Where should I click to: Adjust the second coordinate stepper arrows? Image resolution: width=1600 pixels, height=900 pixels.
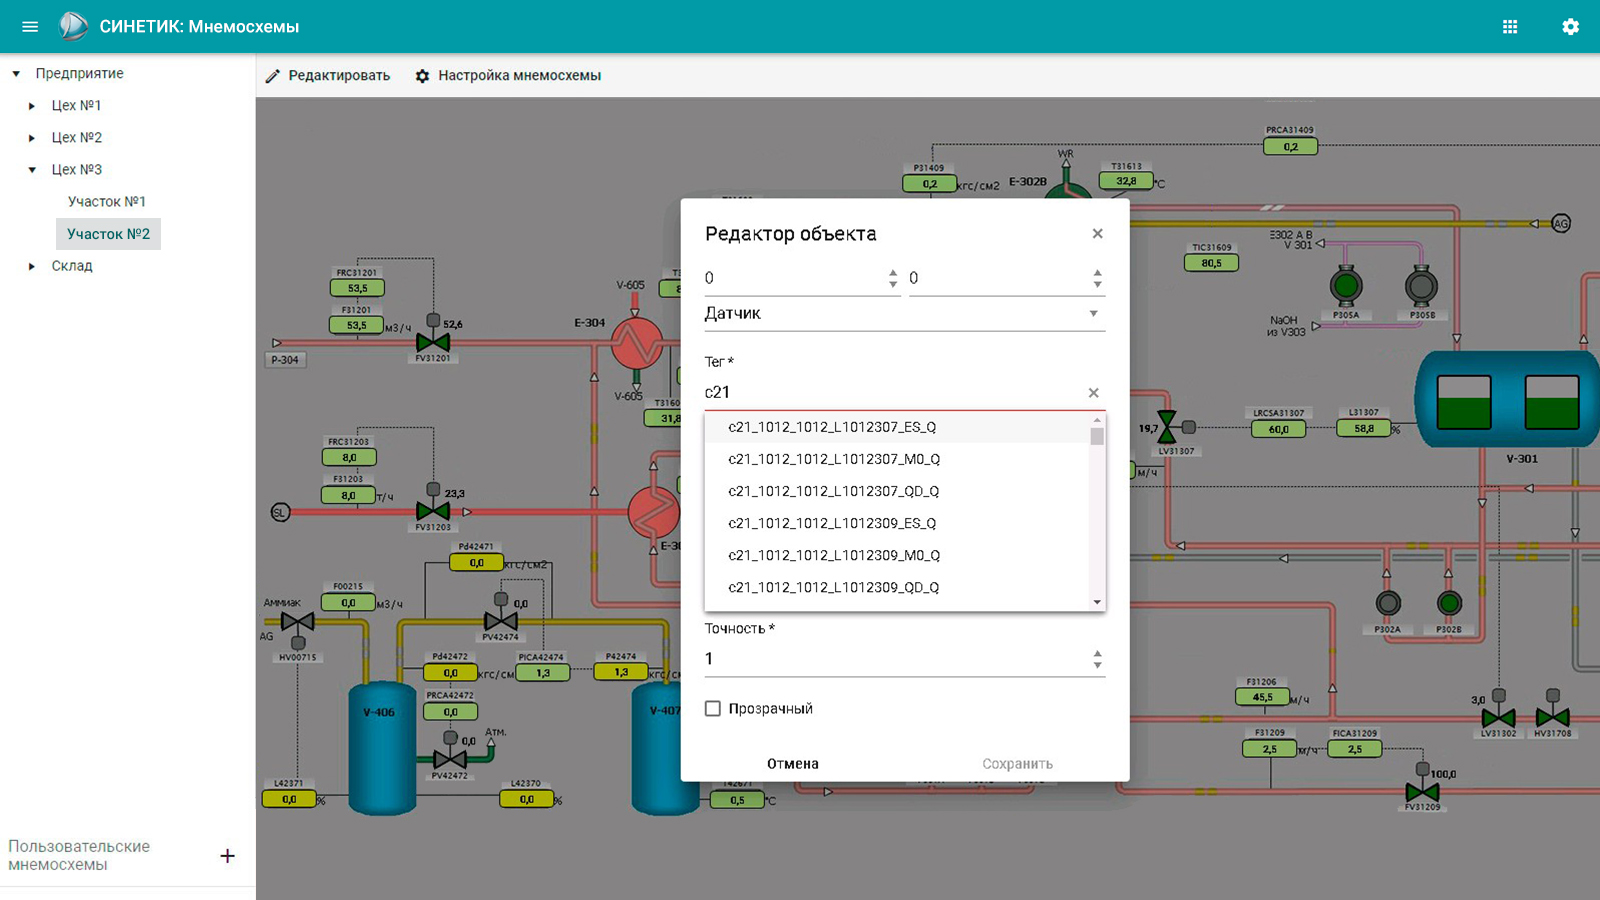tap(1097, 278)
